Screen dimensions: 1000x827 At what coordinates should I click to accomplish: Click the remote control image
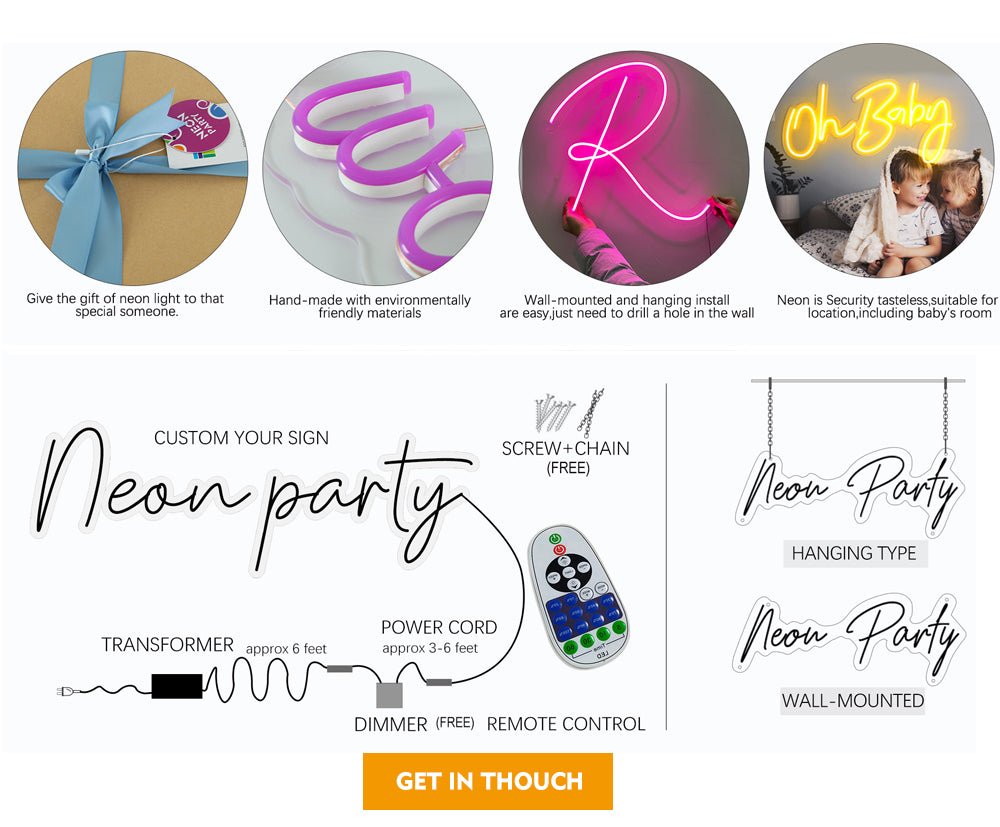(x=579, y=596)
